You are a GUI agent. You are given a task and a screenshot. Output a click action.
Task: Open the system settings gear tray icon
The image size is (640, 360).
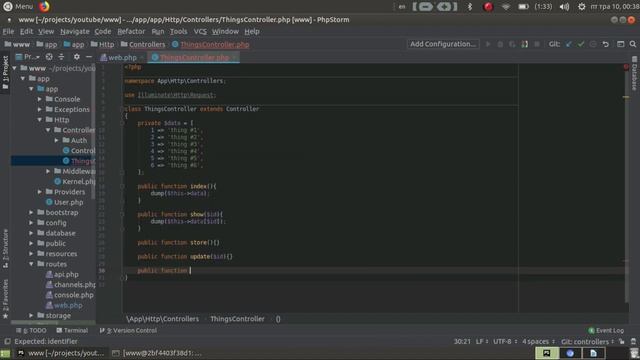582,7
